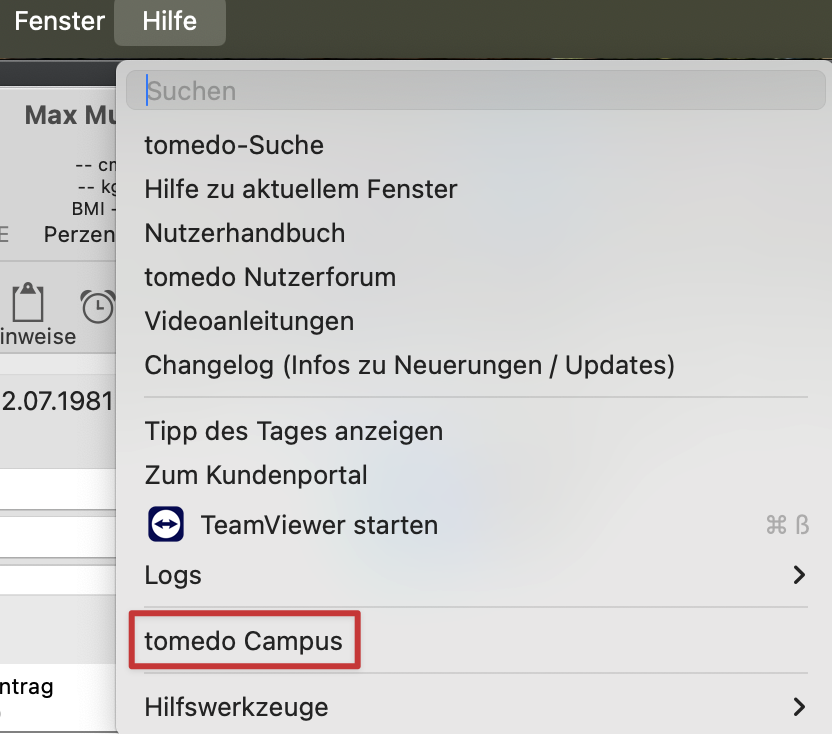Choose tomedo-Suche from the help menu
Screen dimensions: 832x734
point(234,145)
